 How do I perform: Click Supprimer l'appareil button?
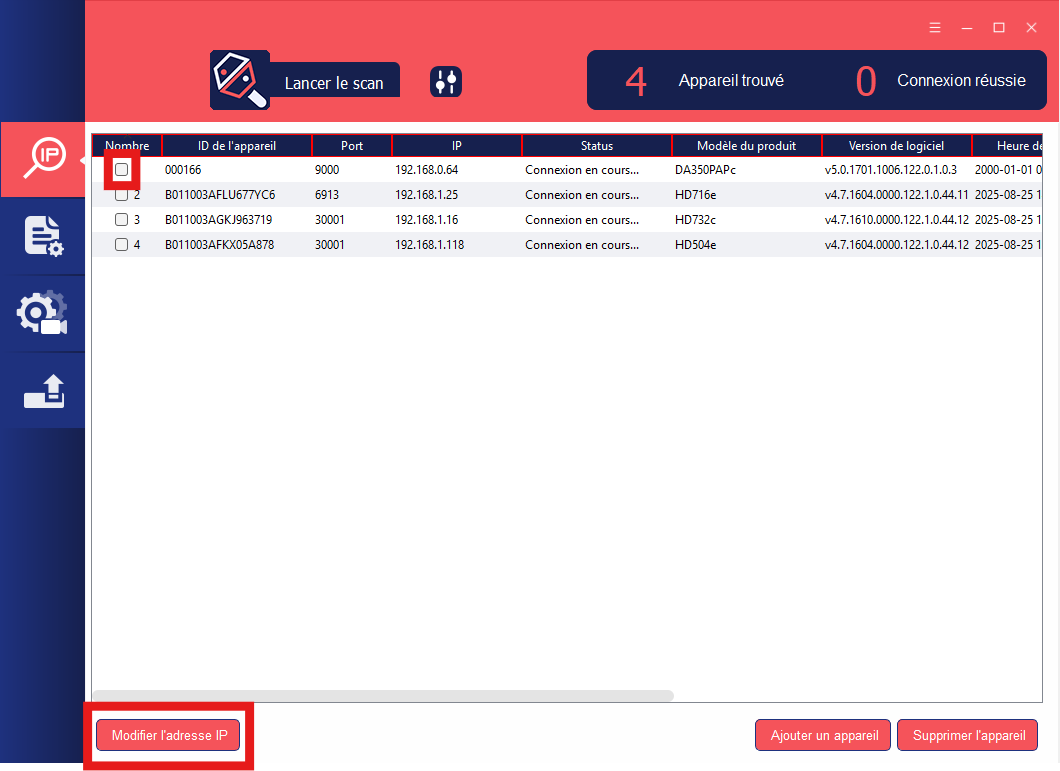967,735
